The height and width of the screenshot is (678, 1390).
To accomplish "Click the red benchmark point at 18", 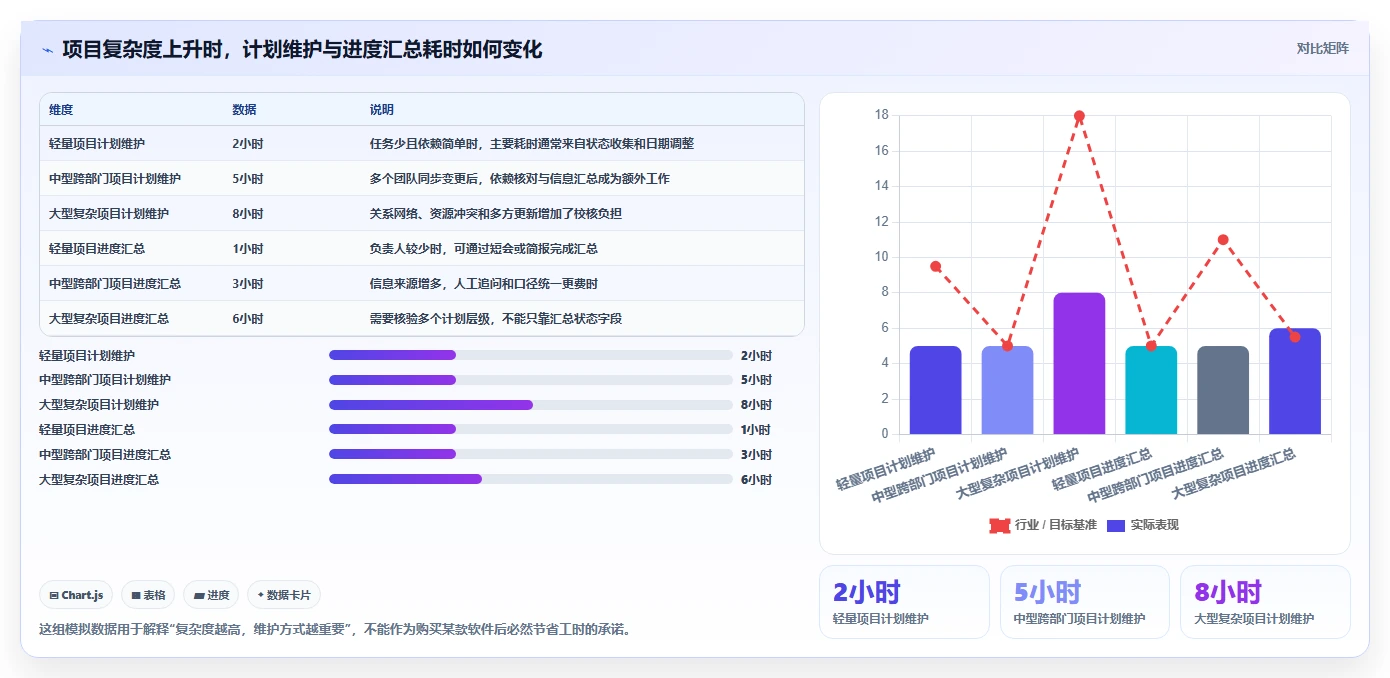I will (x=1079, y=116).
